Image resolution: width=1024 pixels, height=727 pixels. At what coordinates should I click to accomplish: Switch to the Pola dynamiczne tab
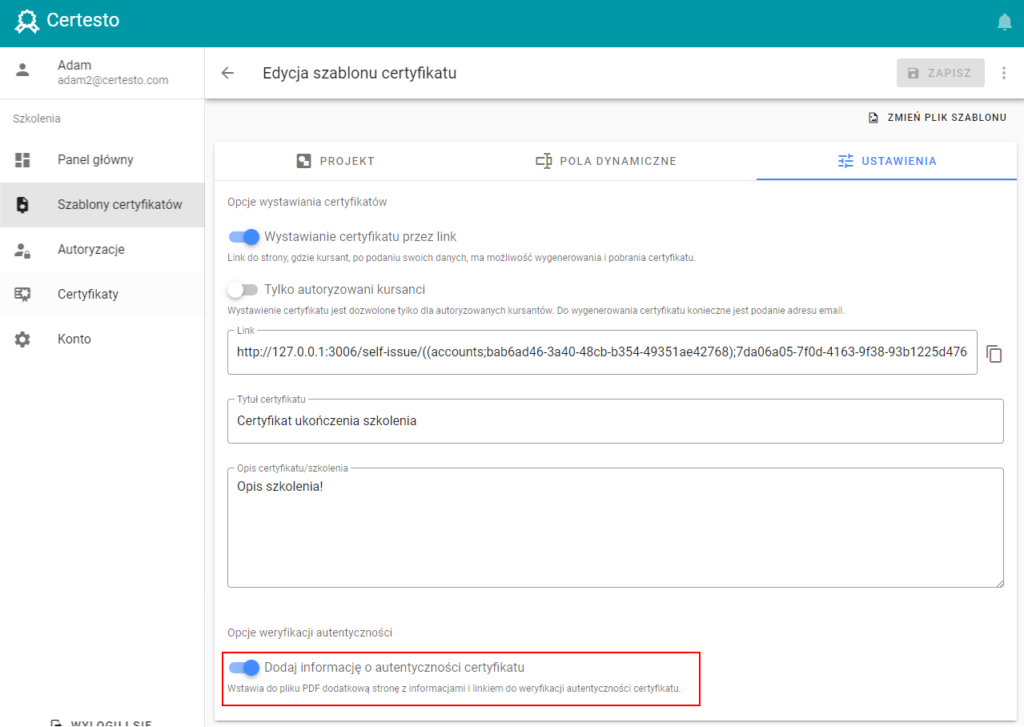pyautogui.click(x=605, y=161)
